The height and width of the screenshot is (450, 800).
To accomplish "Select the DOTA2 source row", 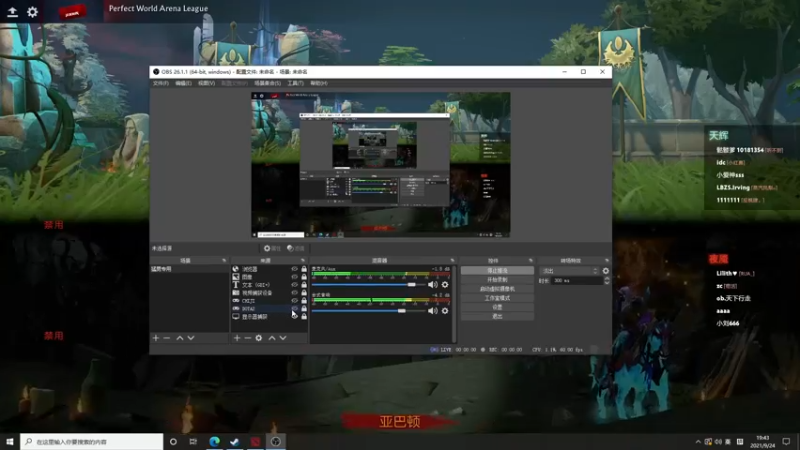I will [269, 309].
